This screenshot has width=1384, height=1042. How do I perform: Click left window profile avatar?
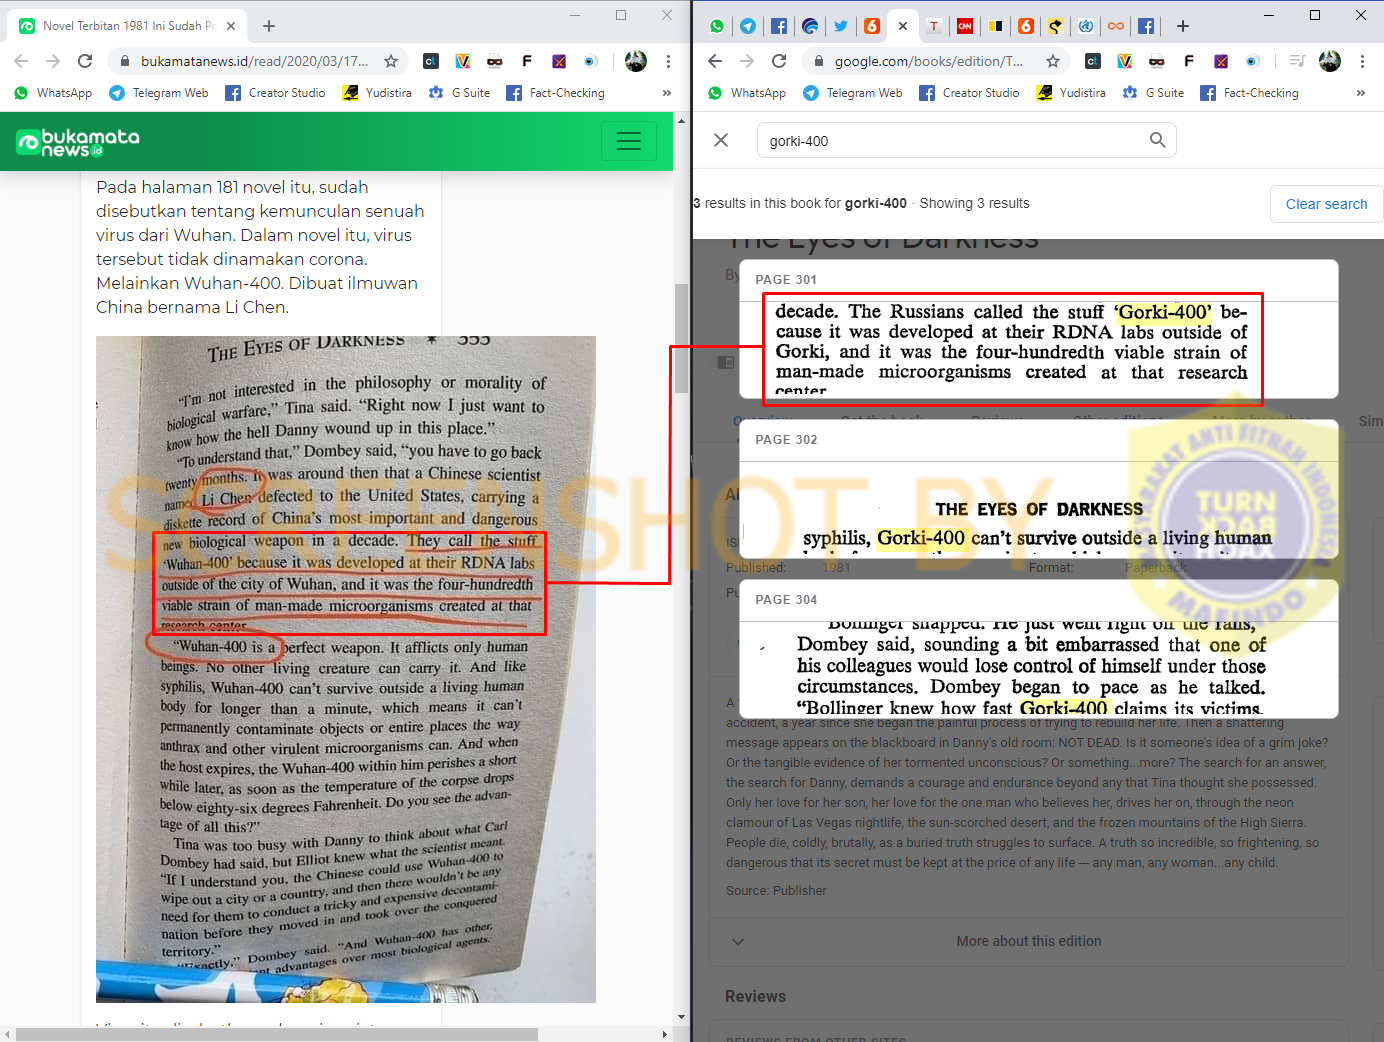[636, 61]
